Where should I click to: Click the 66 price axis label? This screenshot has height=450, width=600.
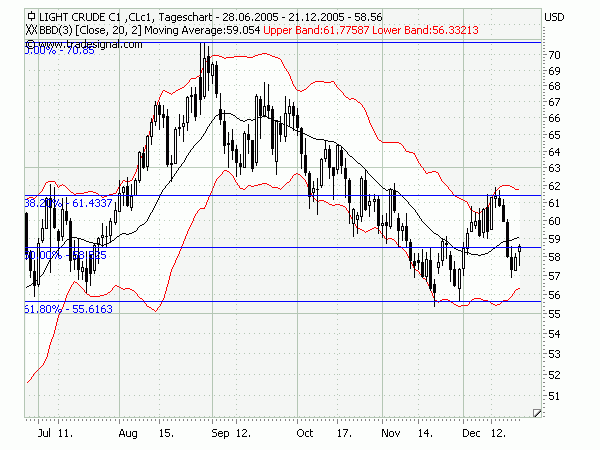(x=554, y=118)
